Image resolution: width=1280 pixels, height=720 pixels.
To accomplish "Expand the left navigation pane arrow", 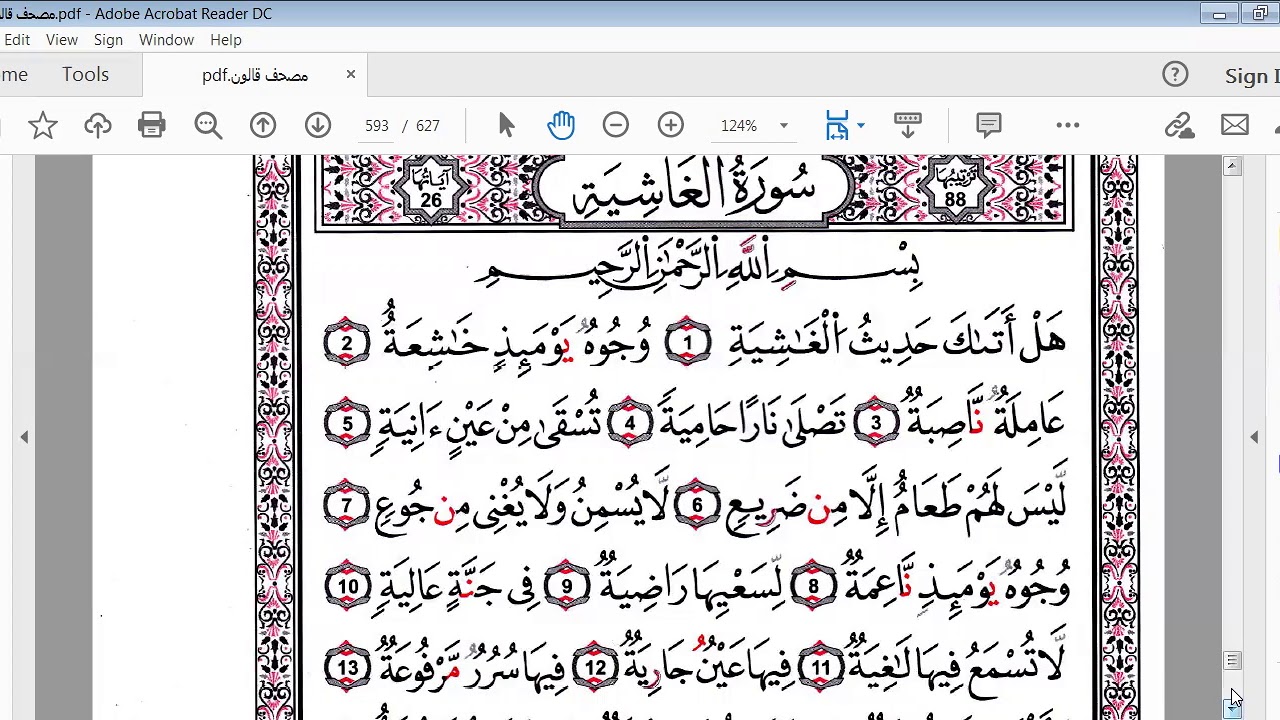I will click(x=24, y=437).
